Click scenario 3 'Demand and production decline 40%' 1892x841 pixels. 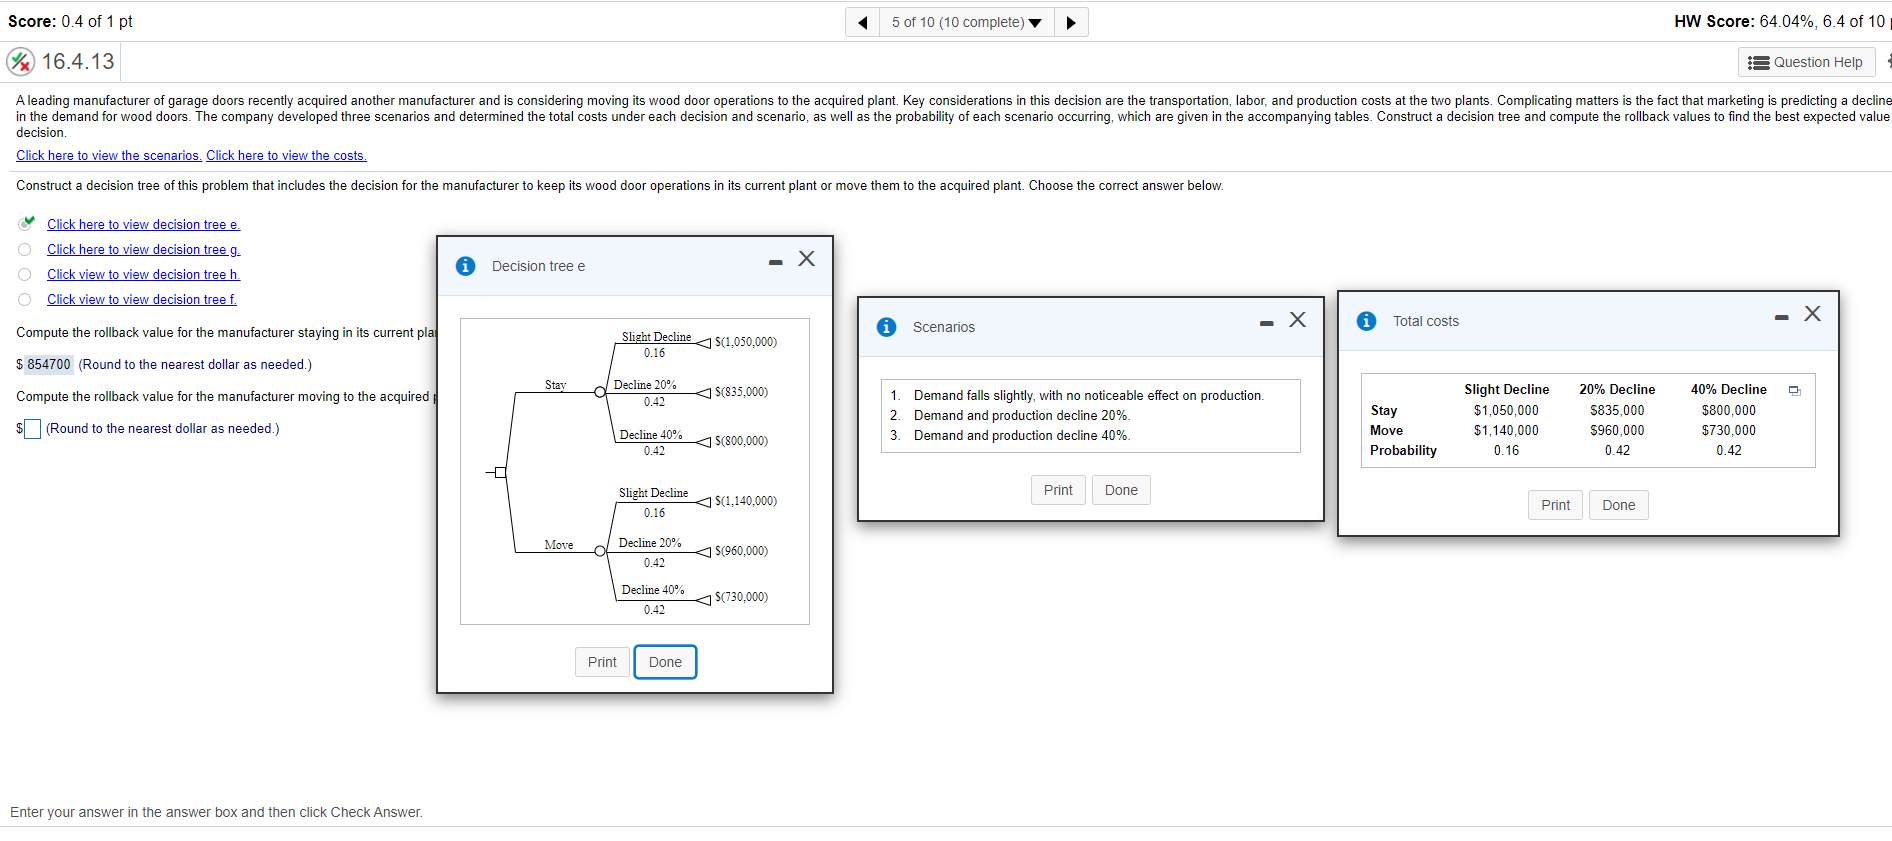pyautogui.click(x=1022, y=435)
